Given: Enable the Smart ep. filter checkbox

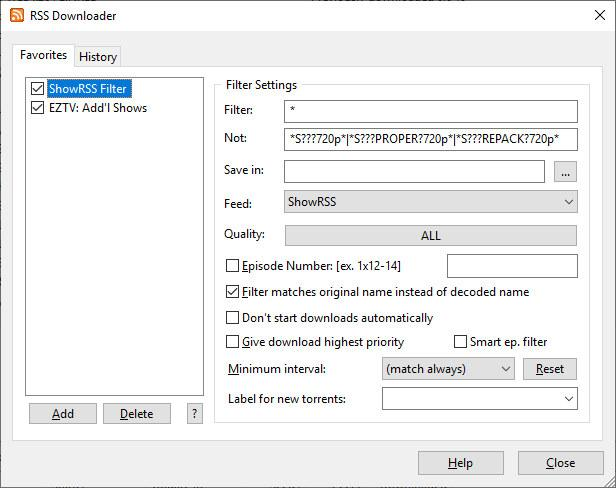Looking at the screenshot, I should [460, 341].
